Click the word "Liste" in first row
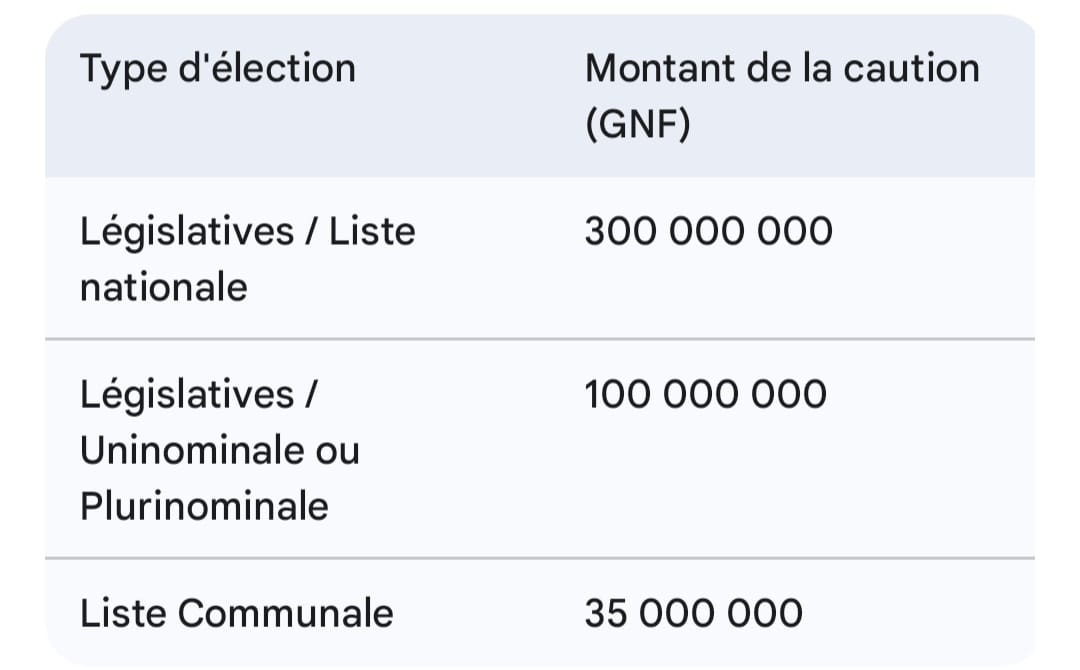The width and height of the screenshot is (1080, 670). point(372,231)
